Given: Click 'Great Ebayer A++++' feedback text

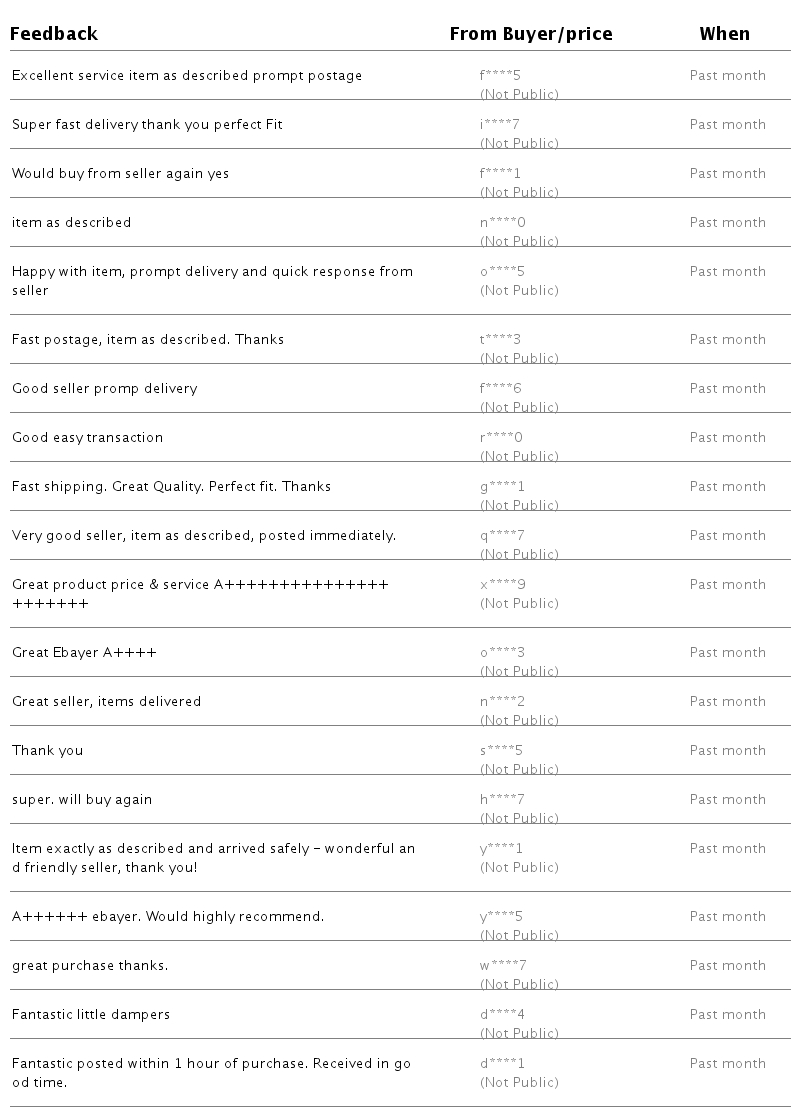Looking at the screenshot, I should (x=84, y=653).
